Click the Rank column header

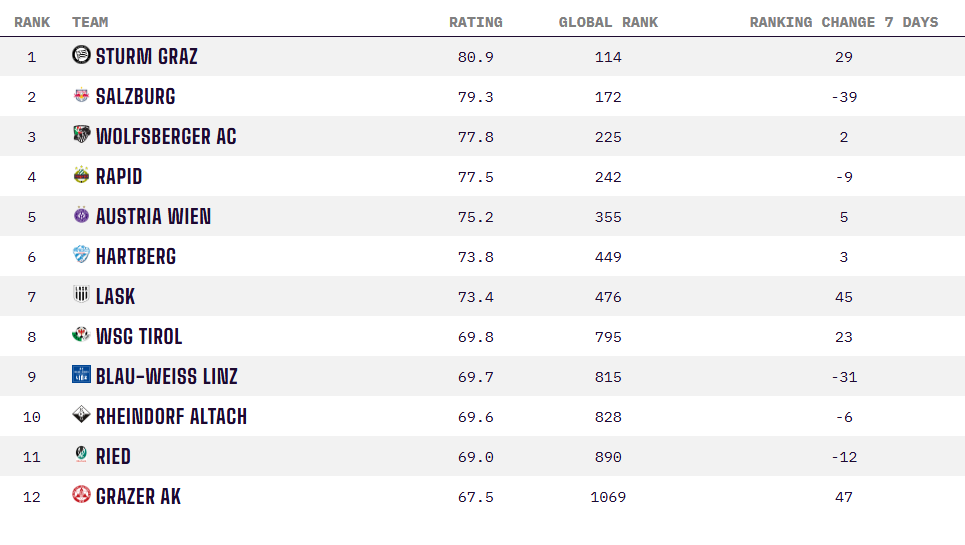click(32, 22)
